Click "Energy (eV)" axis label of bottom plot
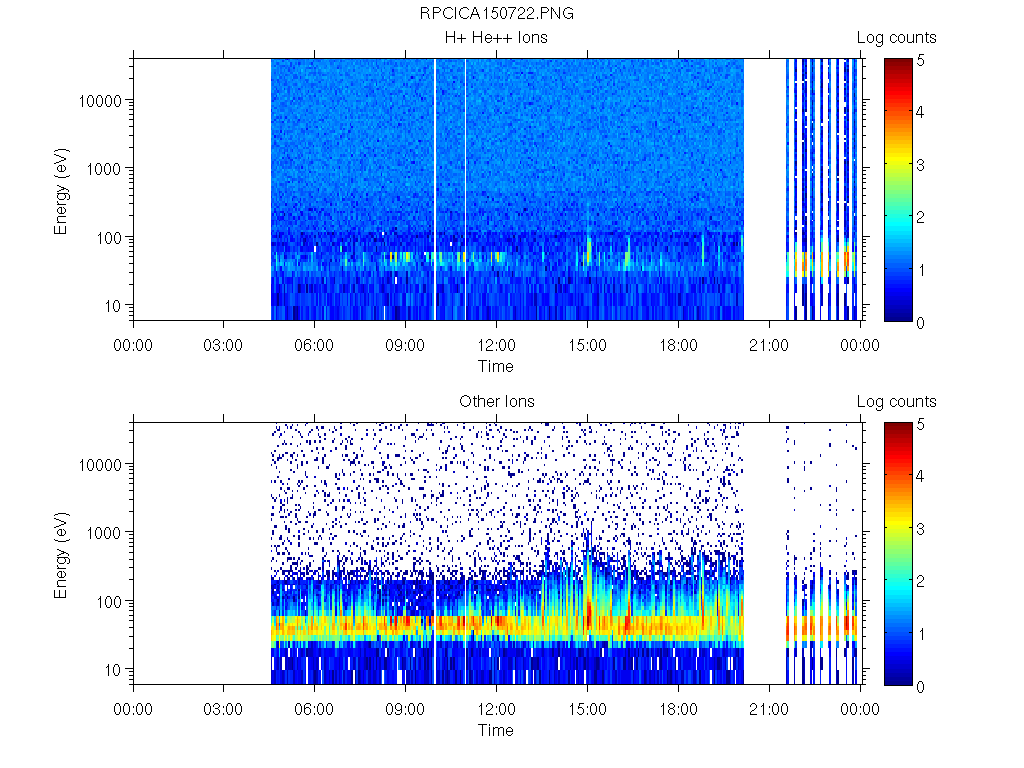Screen dimensions: 1024x768 [x=61, y=556]
